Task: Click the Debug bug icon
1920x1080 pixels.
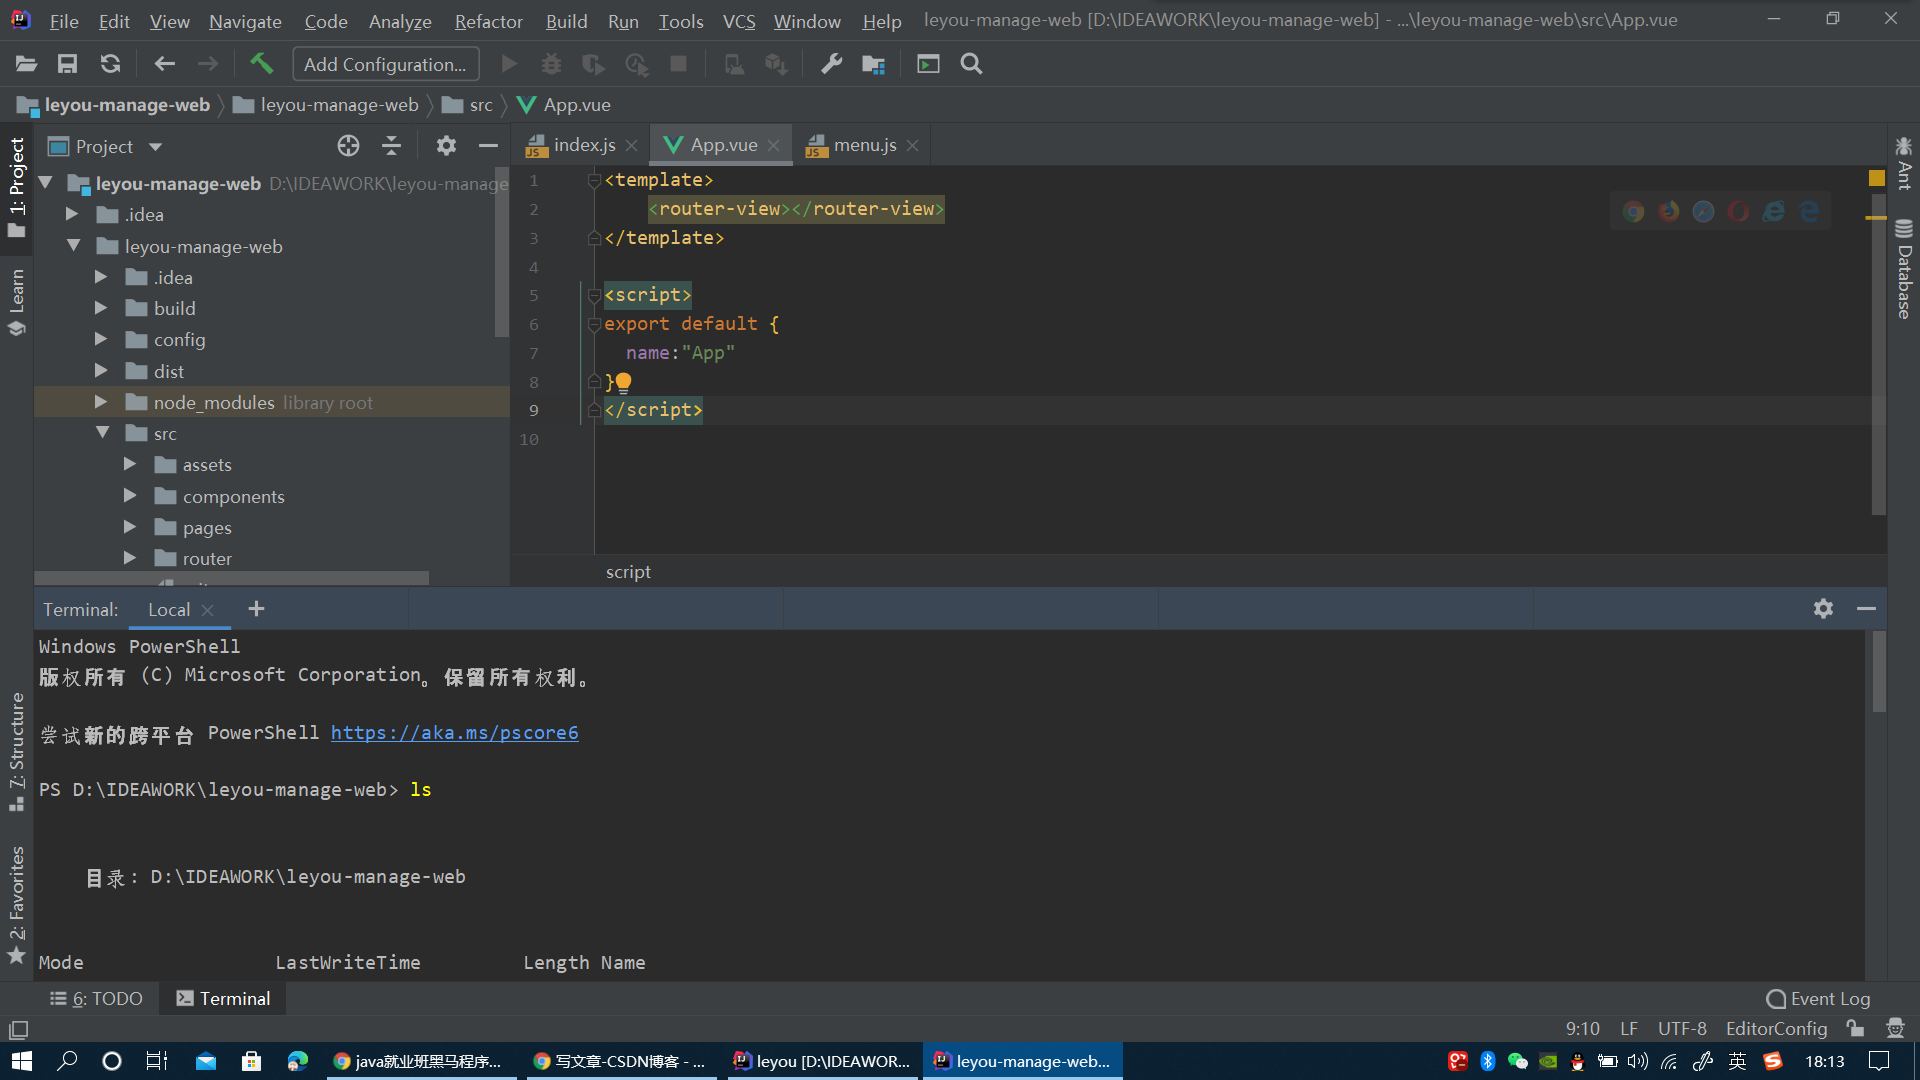Action: (x=551, y=64)
